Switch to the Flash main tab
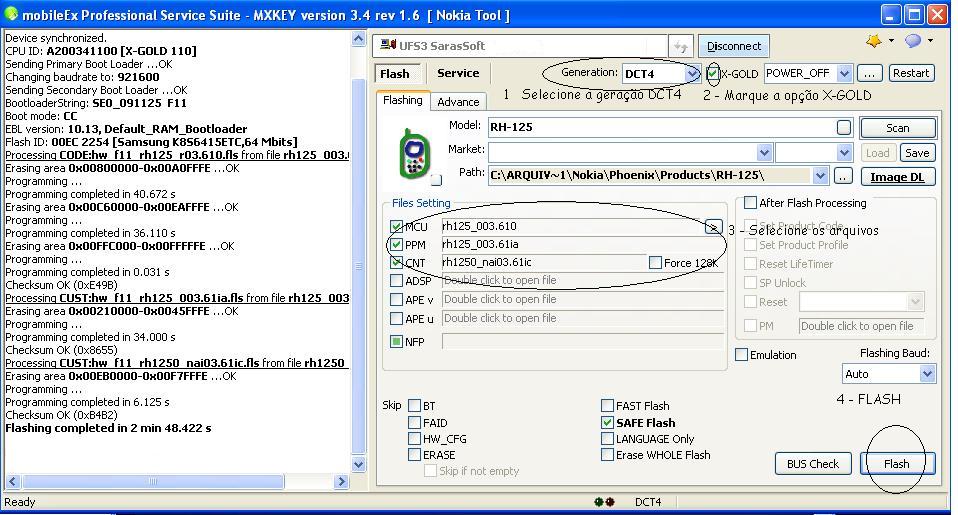This screenshot has height=515, width=958. click(x=395, y=73)
